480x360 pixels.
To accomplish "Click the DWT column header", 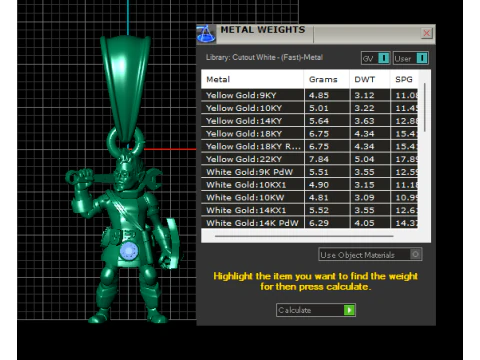I will [370, 79].
